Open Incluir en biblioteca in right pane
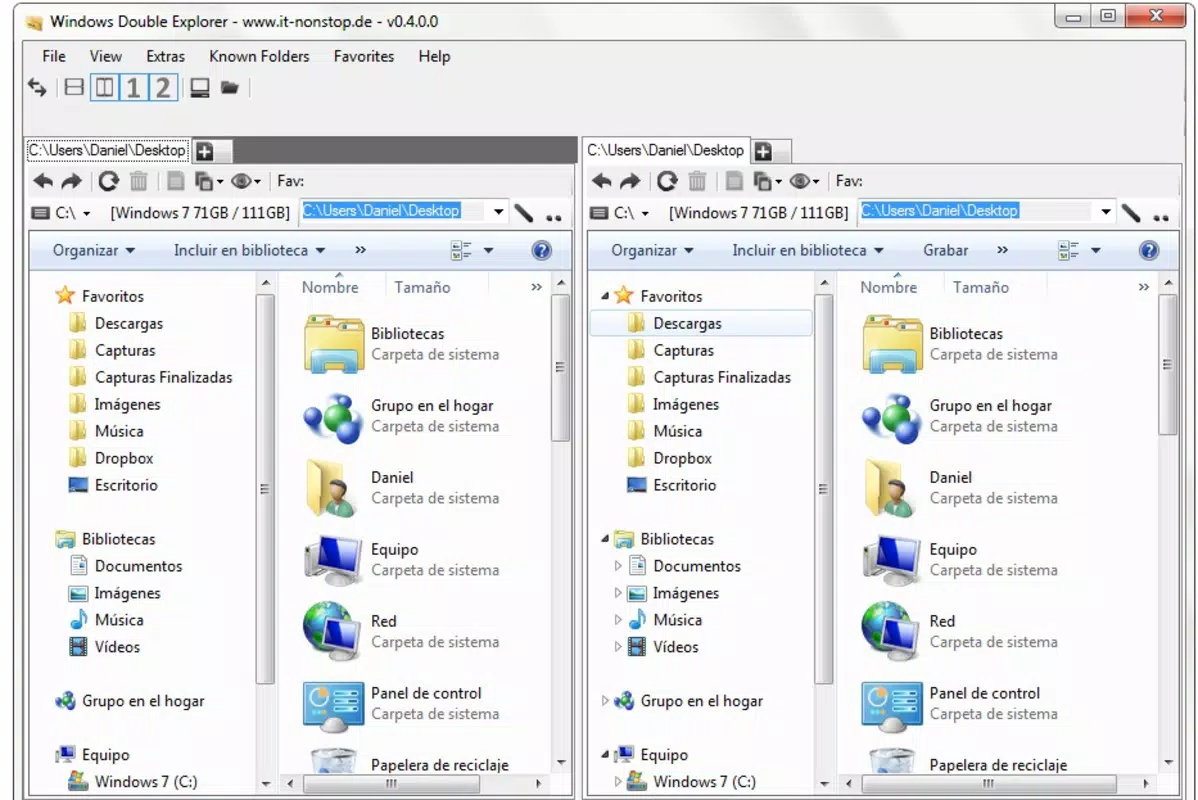 coord(808,251)
